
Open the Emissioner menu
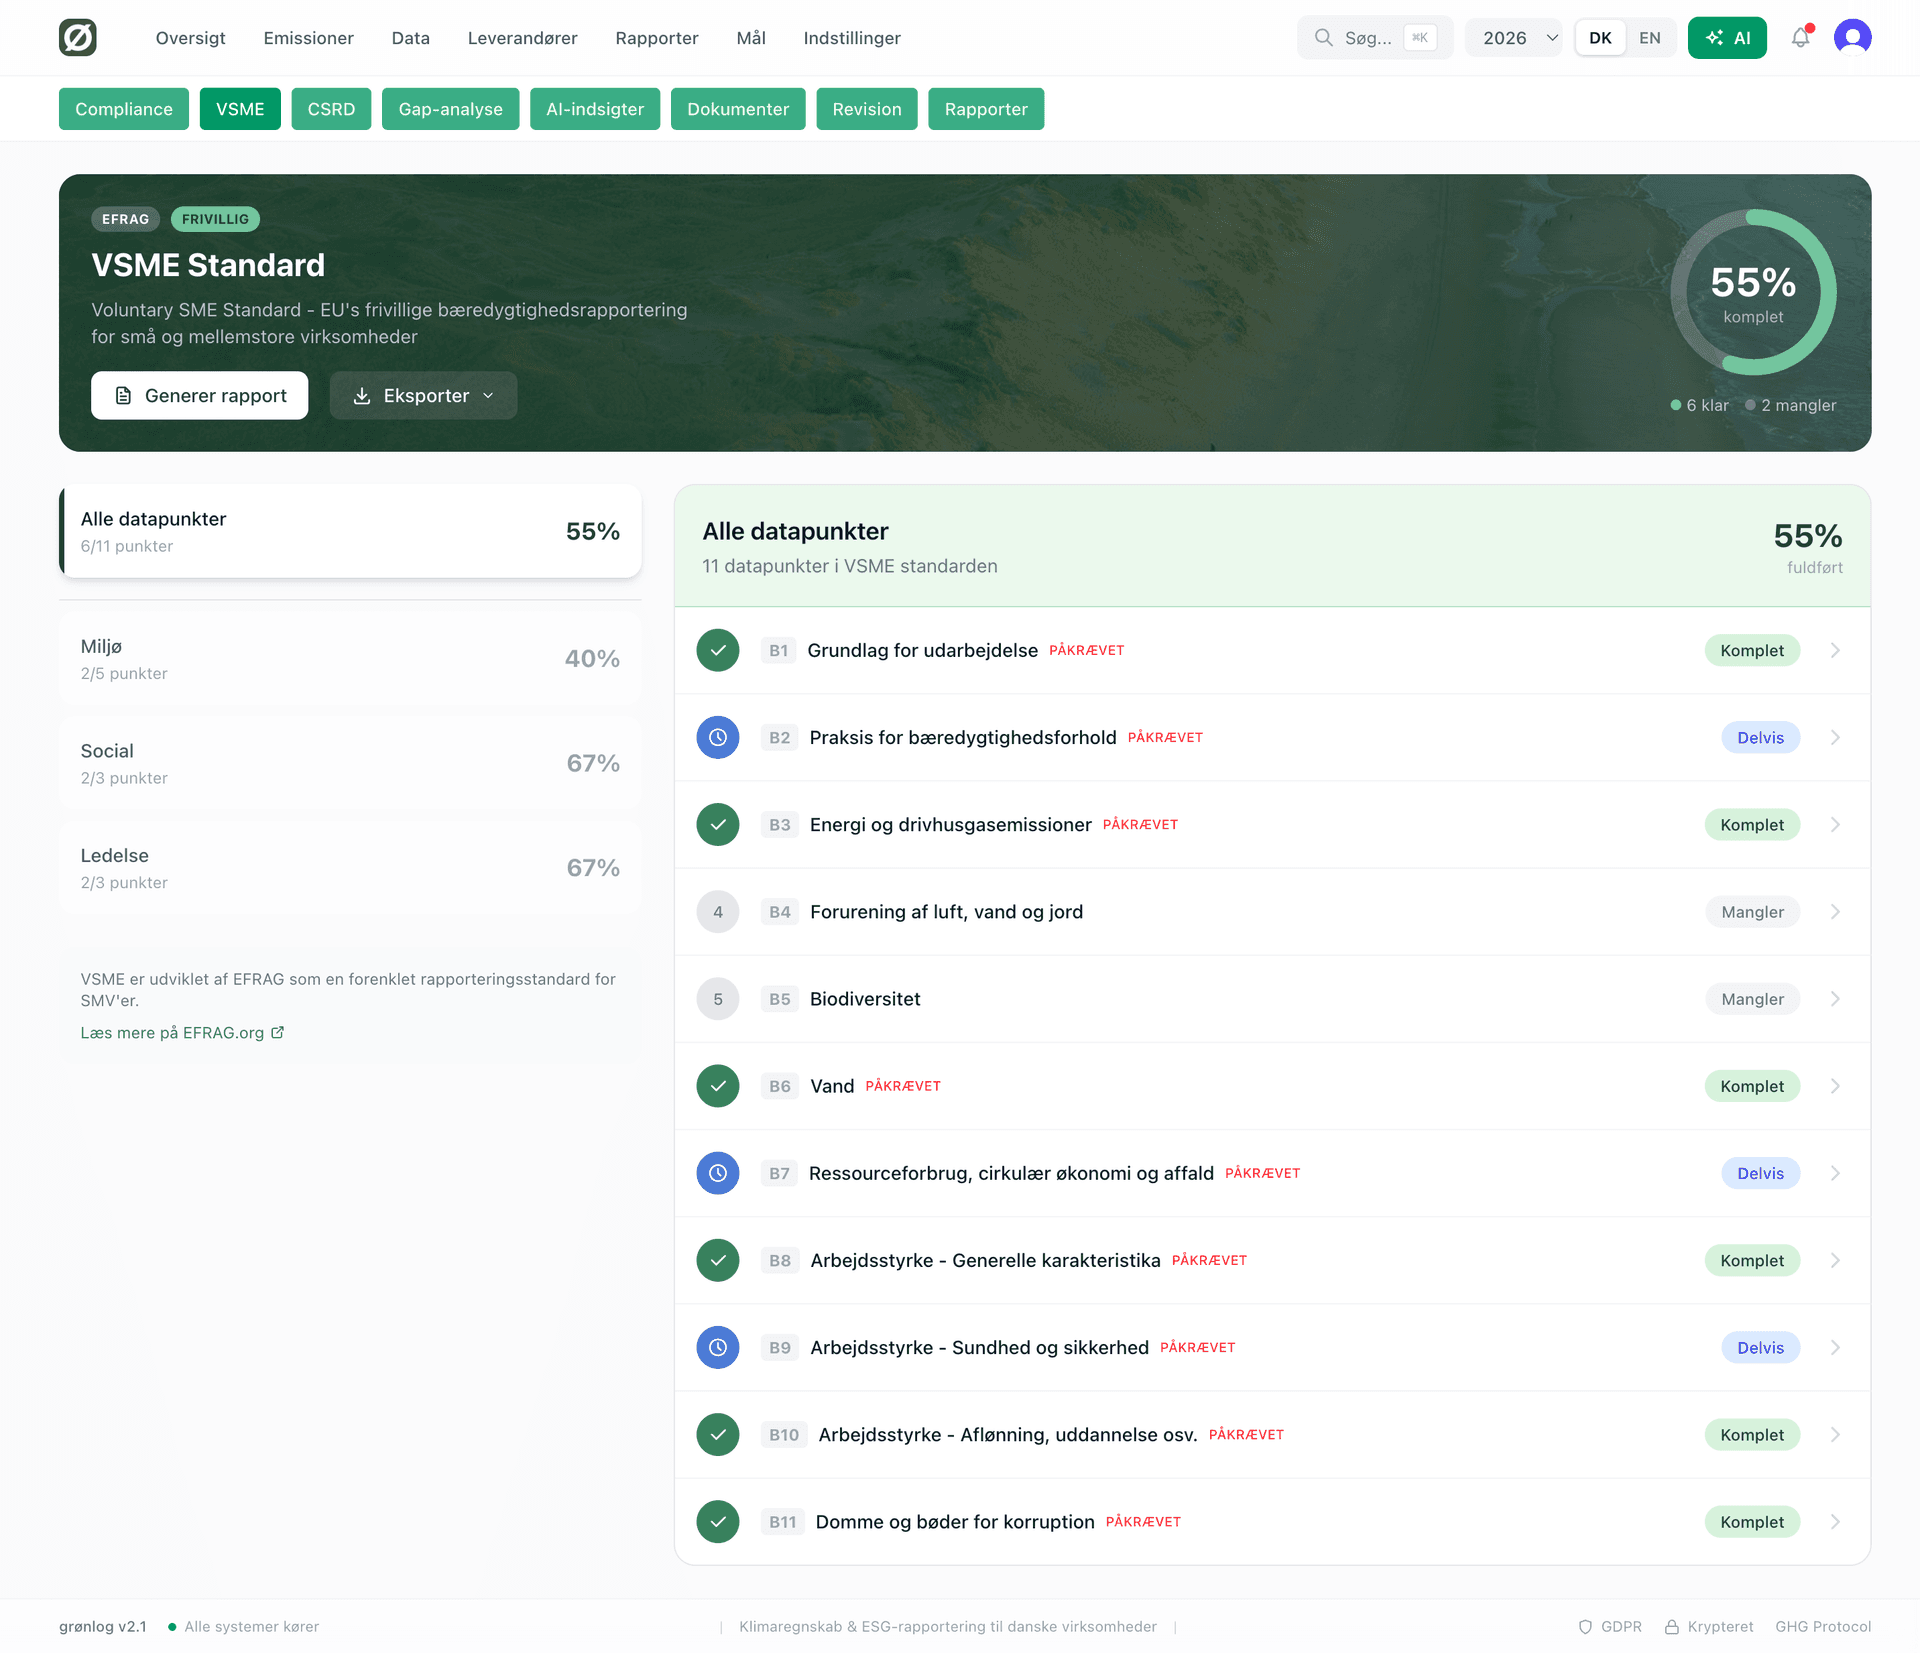click(308, 38)
